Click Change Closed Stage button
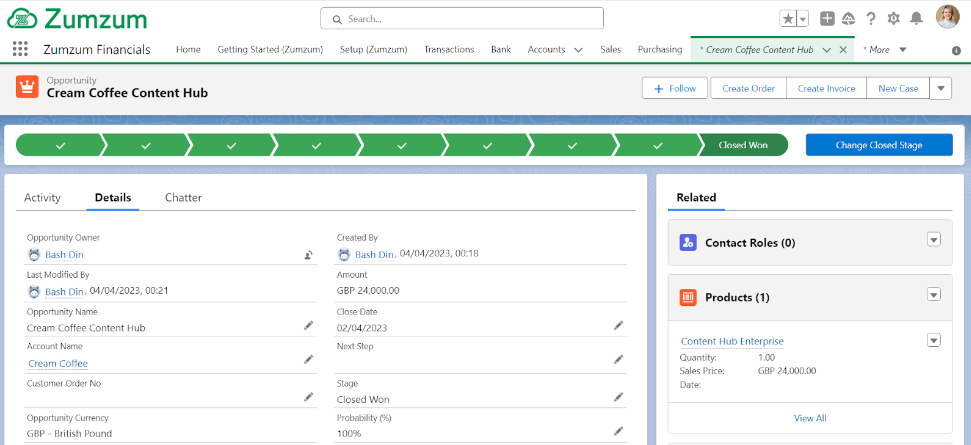 tap(879, 145)
